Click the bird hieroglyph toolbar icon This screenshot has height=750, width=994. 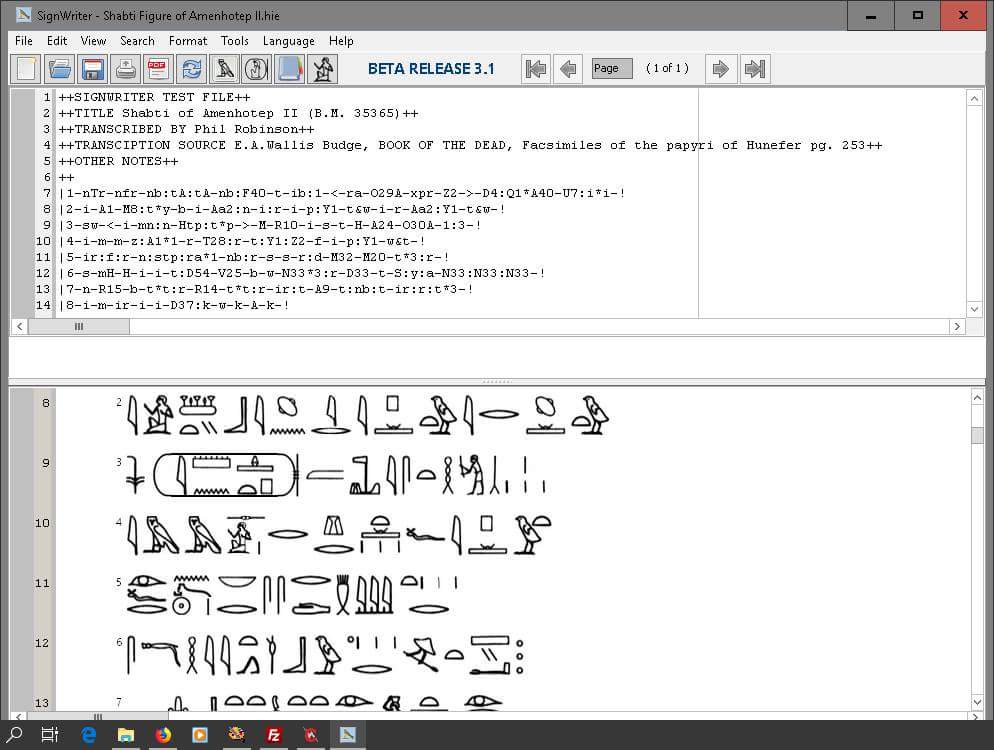(224, 68)
